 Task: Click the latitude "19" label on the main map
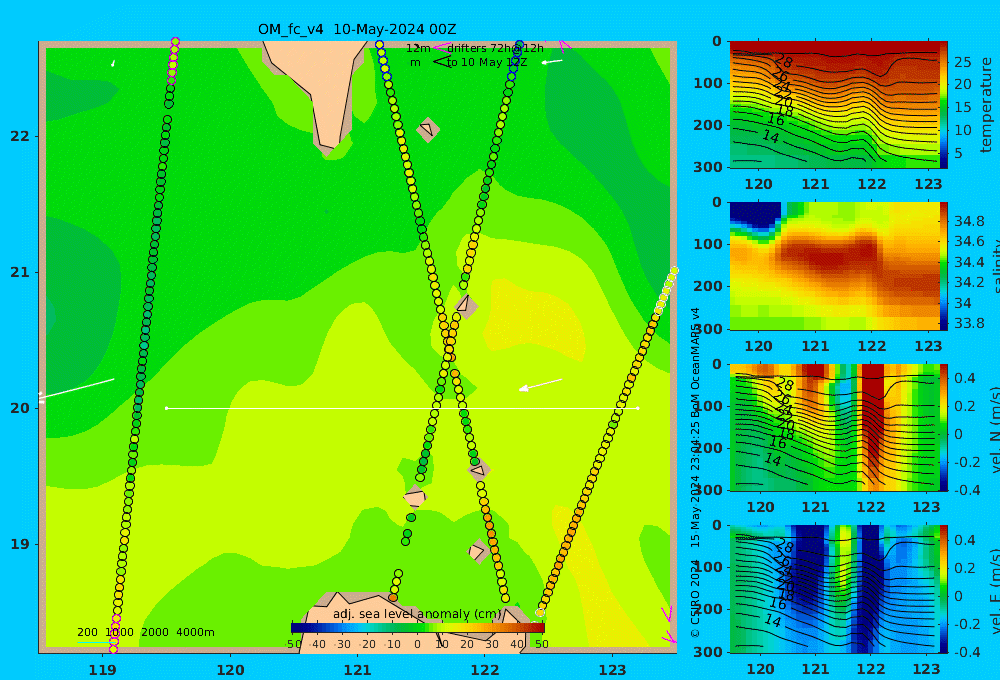click(x=20, y=544)
